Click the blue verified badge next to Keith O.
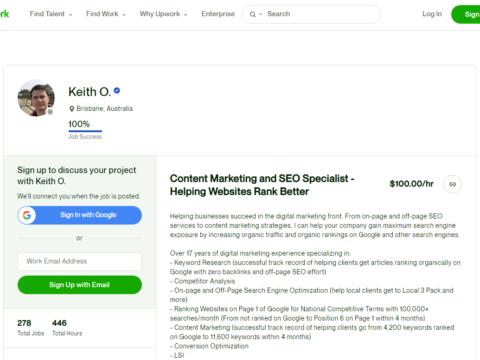Image resolution: width=480 pixels, height=360 pixels. (117, 90)
